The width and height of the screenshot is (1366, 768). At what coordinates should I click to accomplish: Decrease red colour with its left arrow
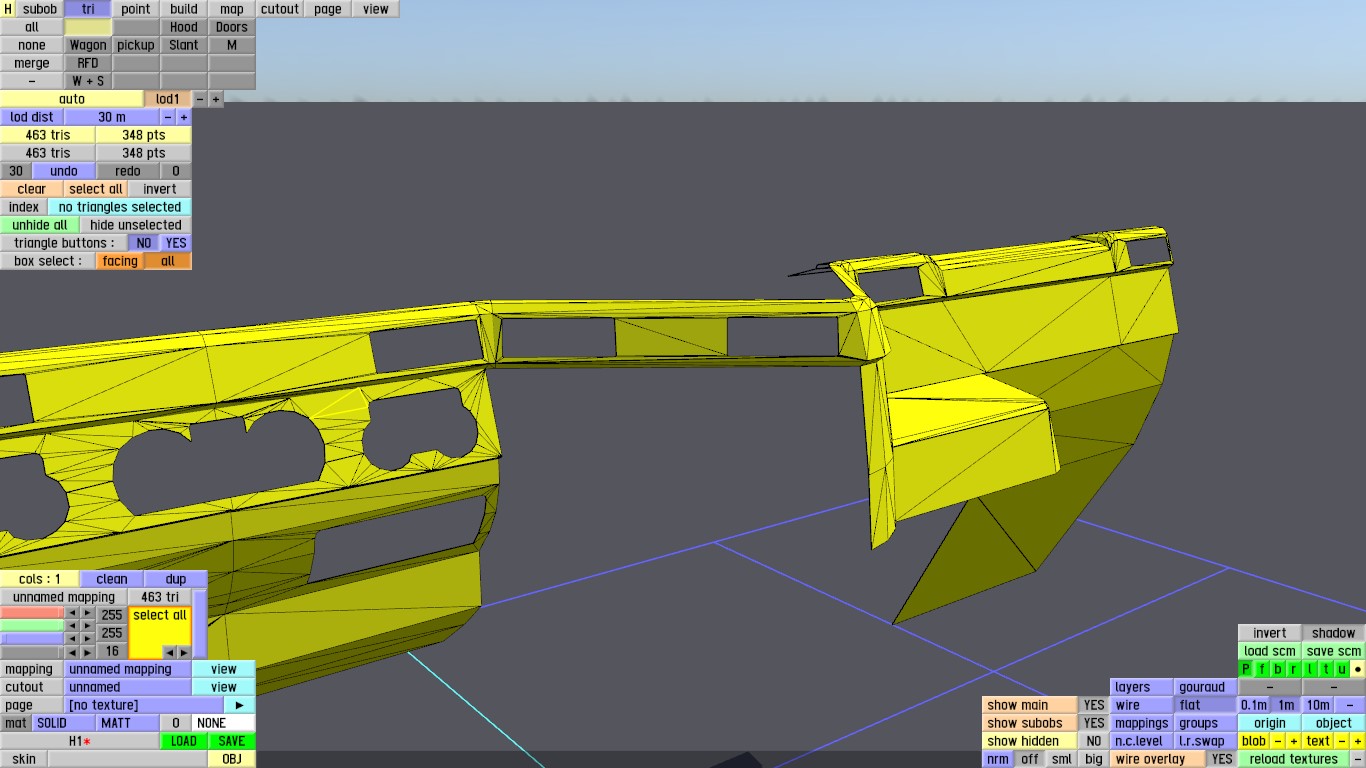pyautogui.click(x=72, y=613)
